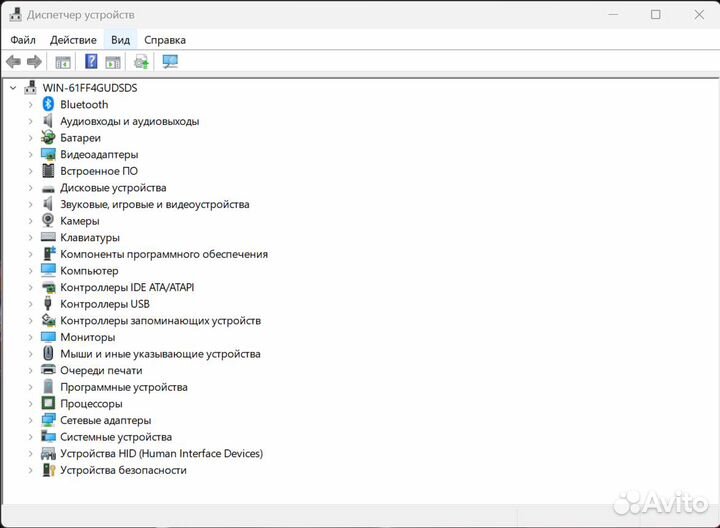720x528 pixels.
Task: Click the Диспетчер устройств title bar icon
Action: (x=16, y=15)
